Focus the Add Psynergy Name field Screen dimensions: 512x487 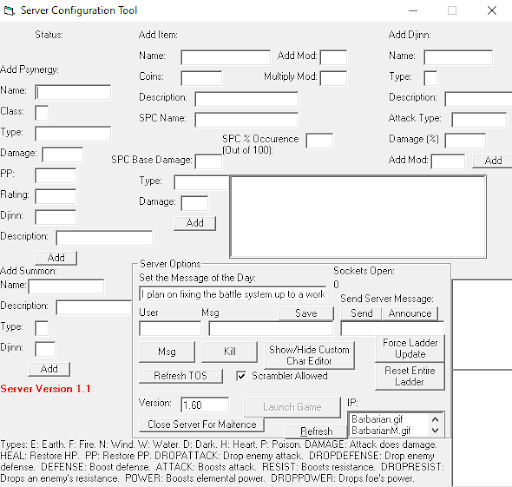pyautogui.click(x=73, y=92)
